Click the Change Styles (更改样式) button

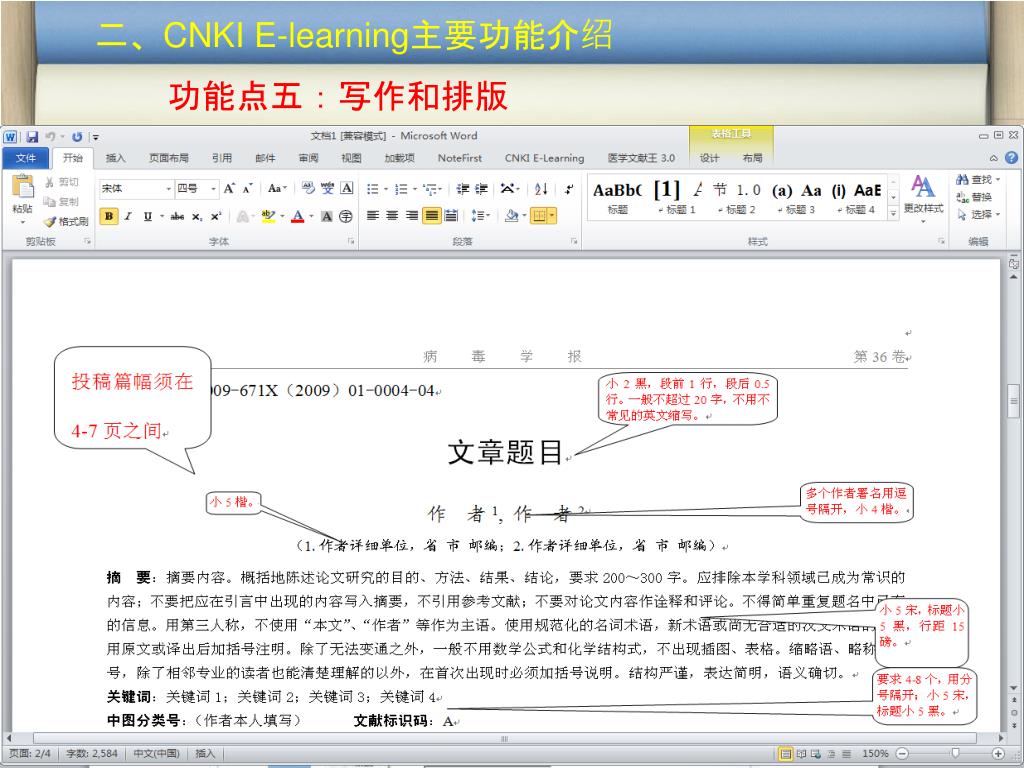tap(923, 198)
